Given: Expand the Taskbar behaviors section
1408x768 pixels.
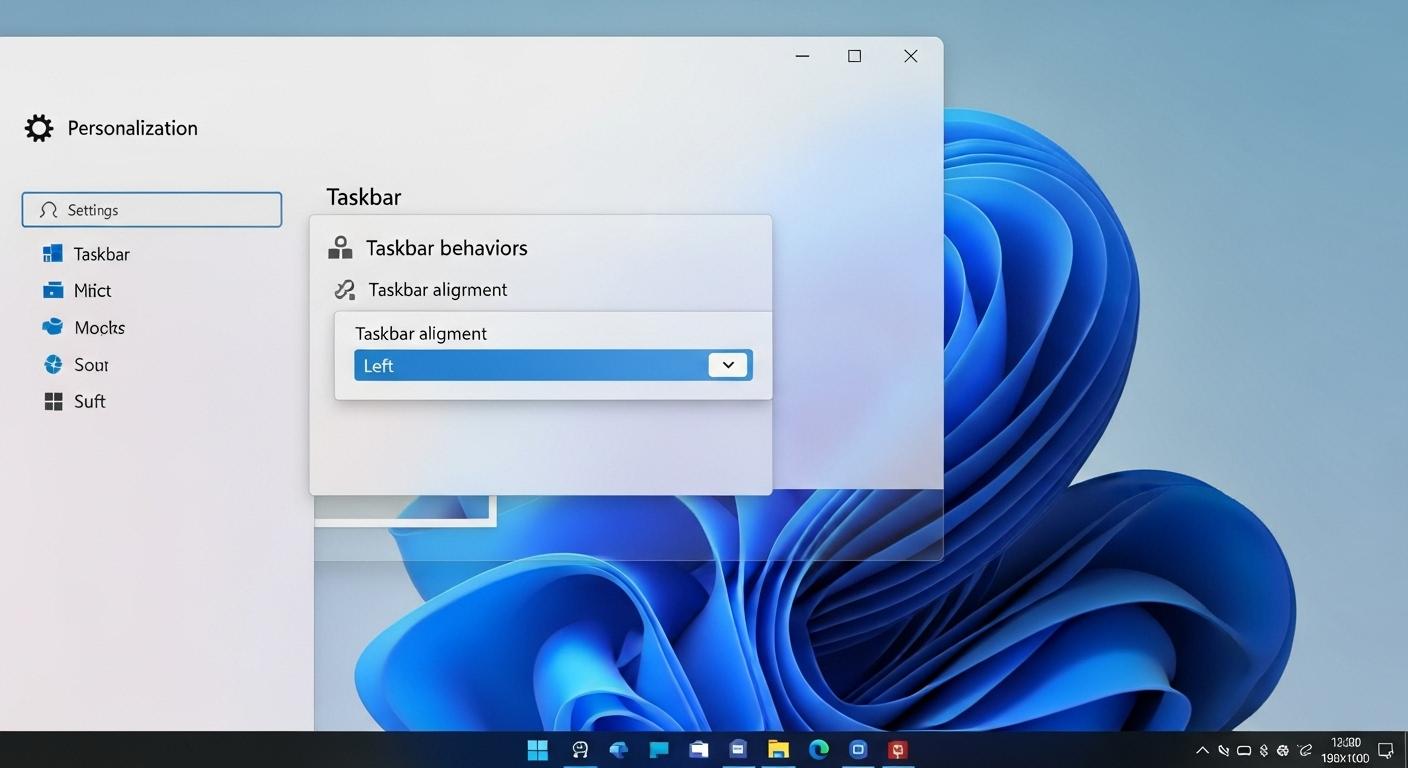Looking at the screenshot, I should point(447,247).
